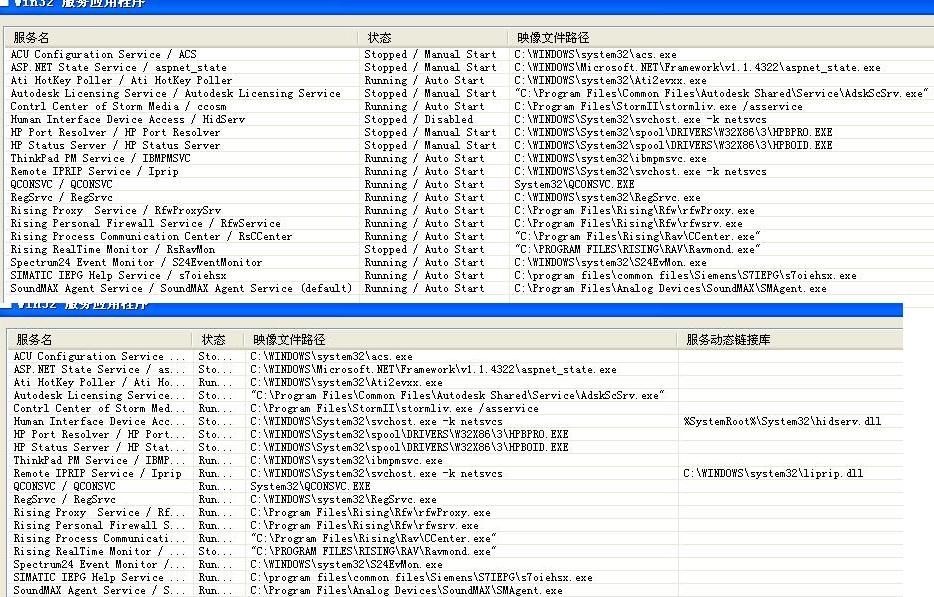Click 状态 header in upper services list
Screen dimensions: 934x597
(x=433, y=38)
